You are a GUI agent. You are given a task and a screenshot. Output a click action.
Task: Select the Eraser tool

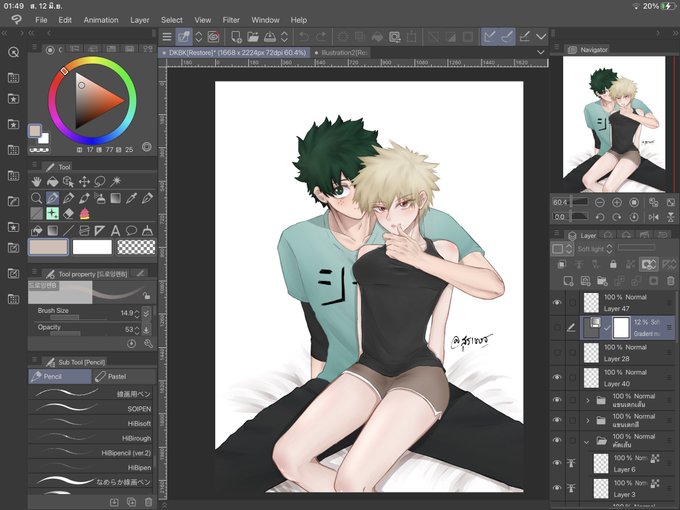69,214
